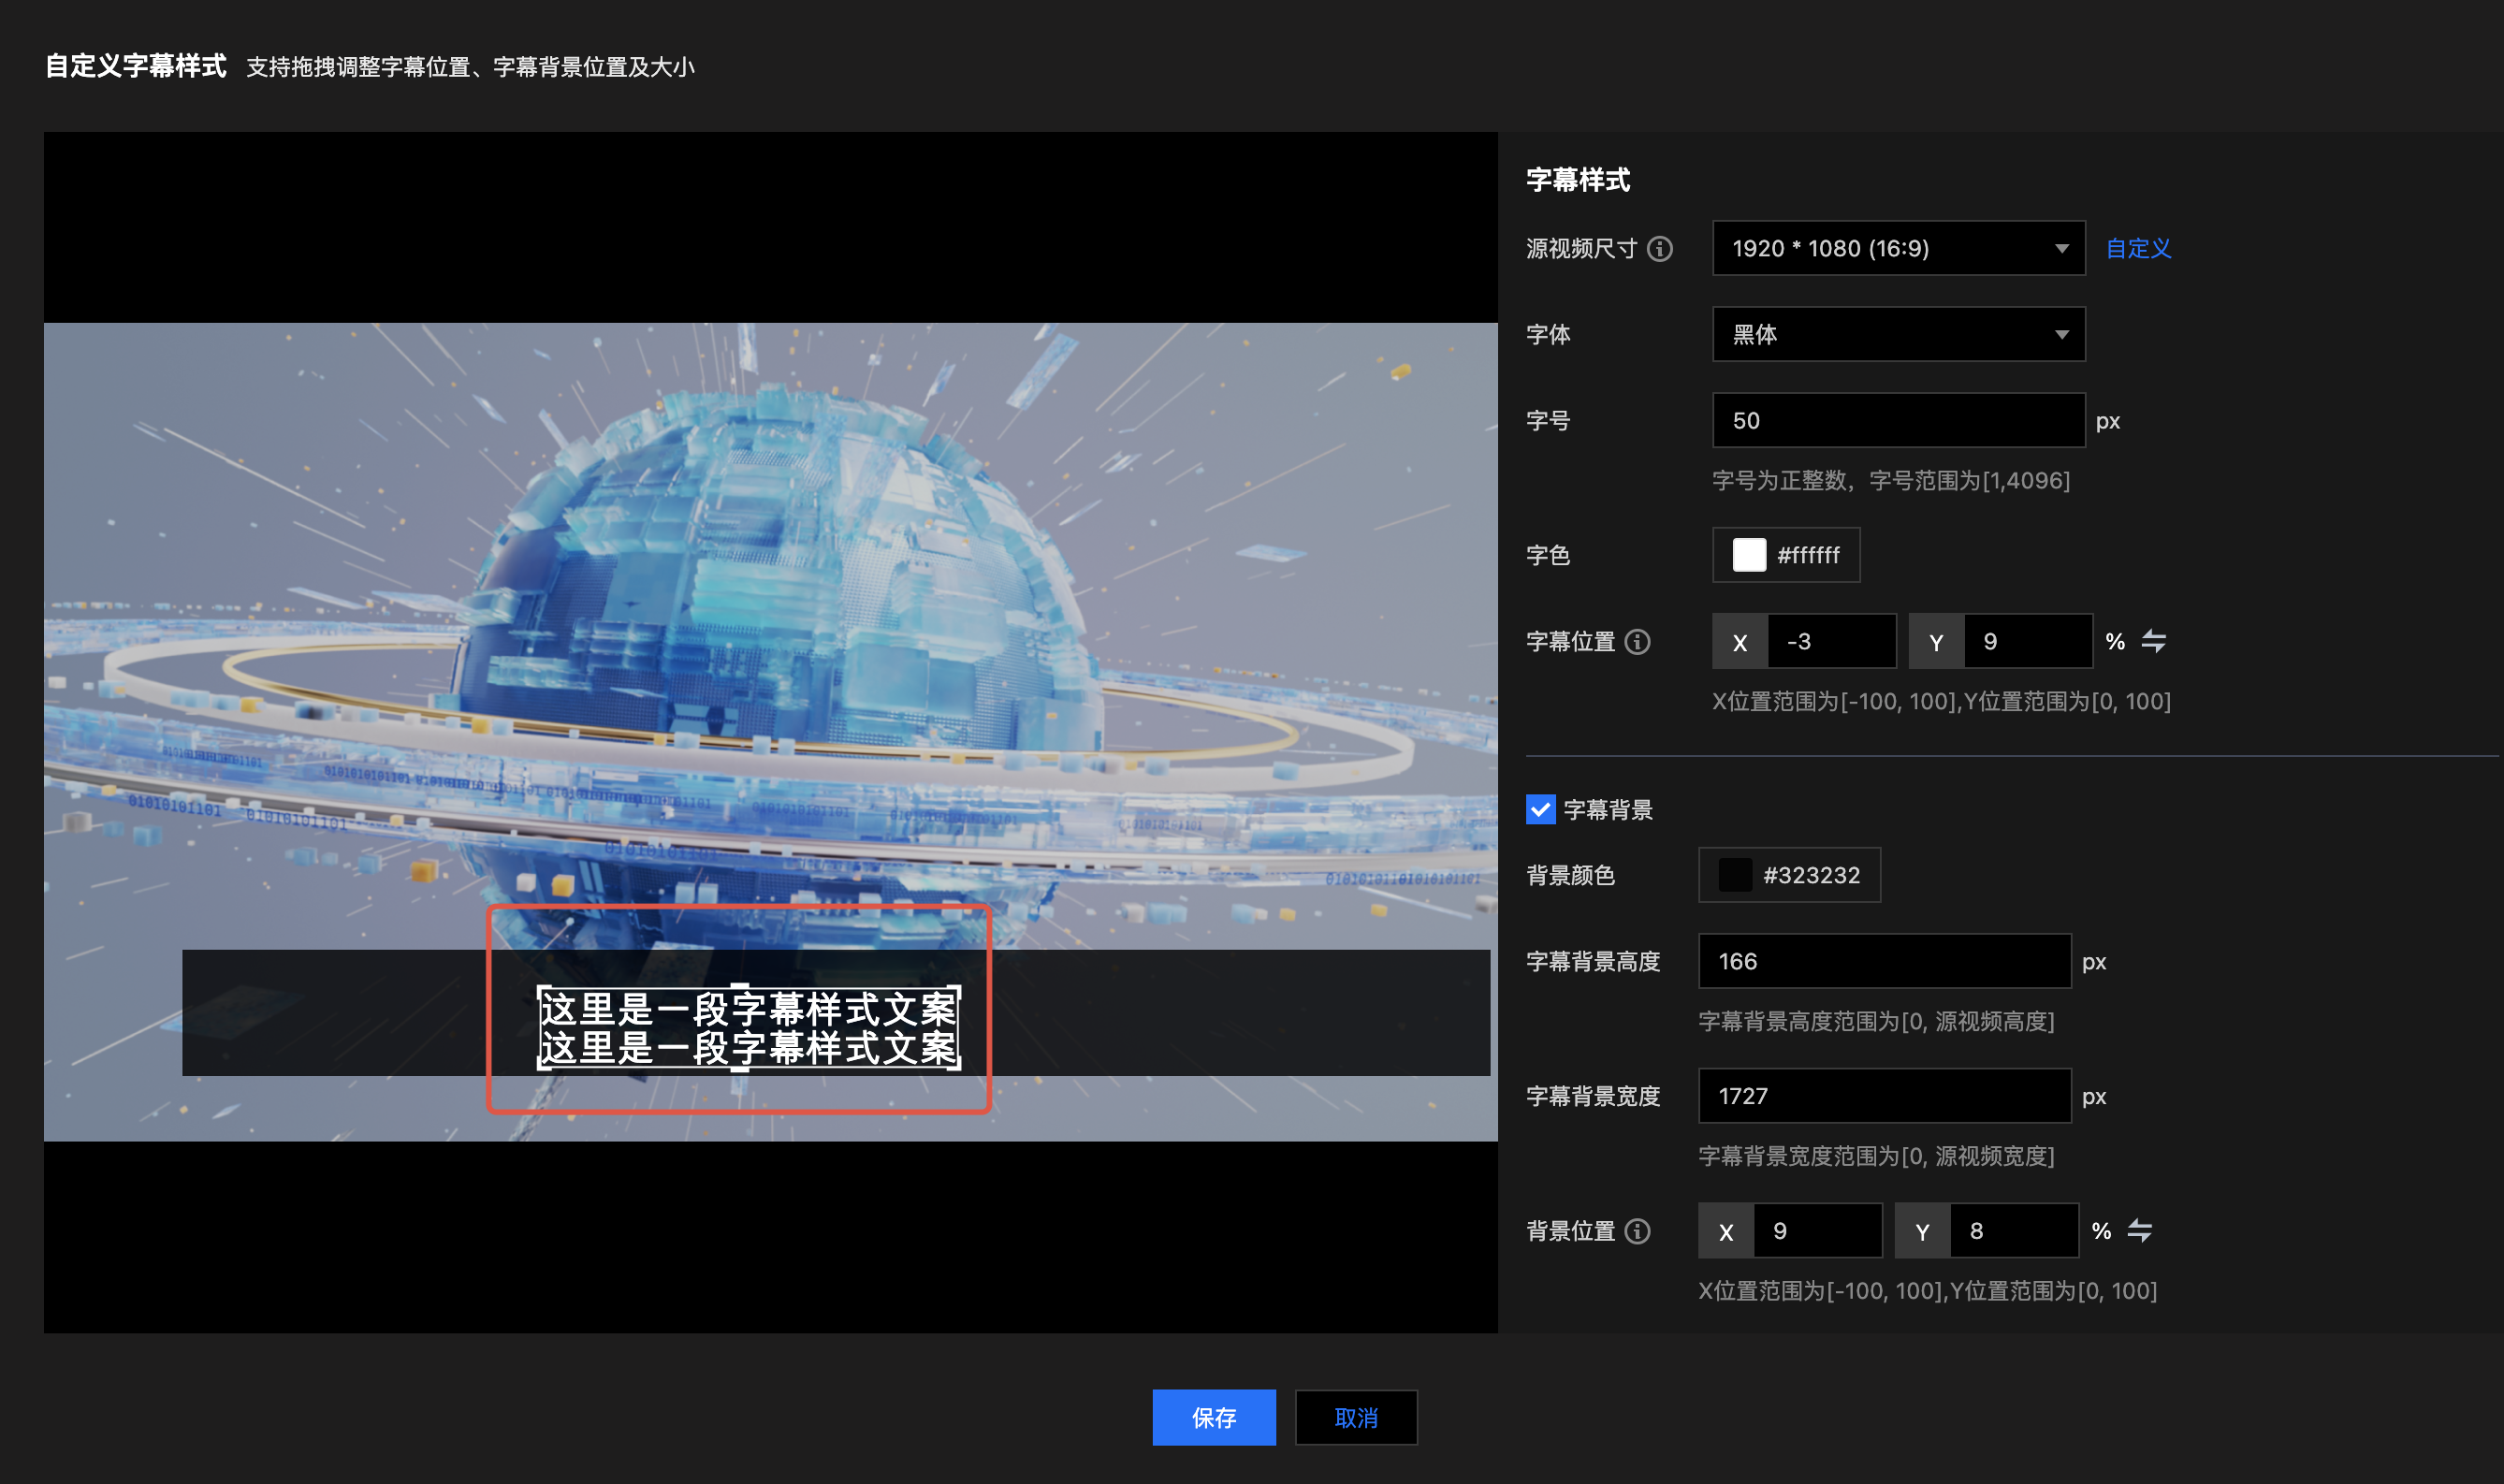Uncheck the 字幕背景 checkbox
The image size is (2504, 1484).
click(1540, 809)
